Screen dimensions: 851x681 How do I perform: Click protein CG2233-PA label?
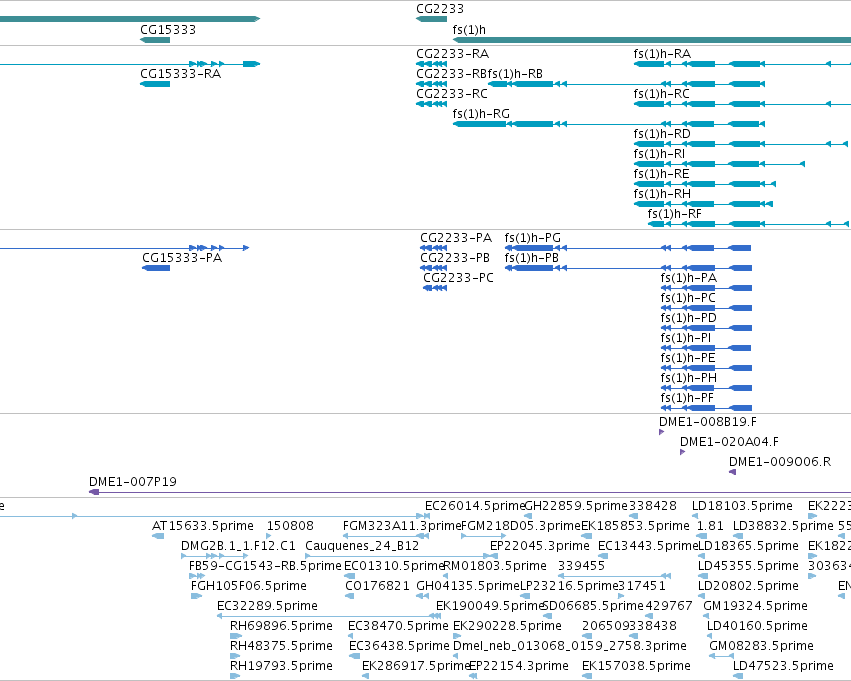[x=456, y=238]
